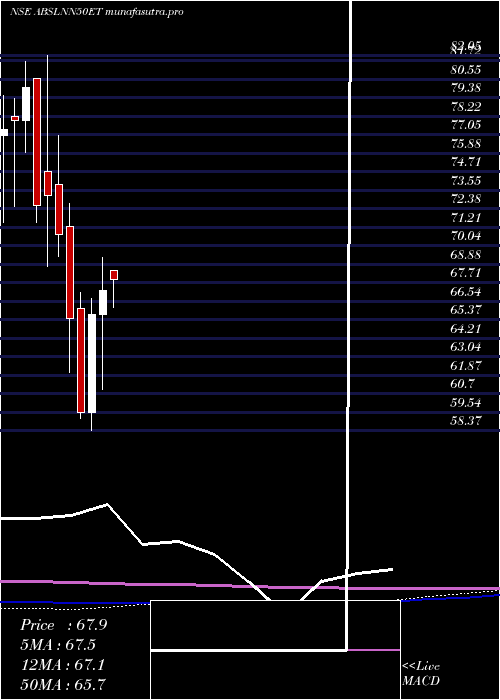Click the 77.05 price axis label
The height and width of the screenshot is (700, 500).
coord(466,125)
